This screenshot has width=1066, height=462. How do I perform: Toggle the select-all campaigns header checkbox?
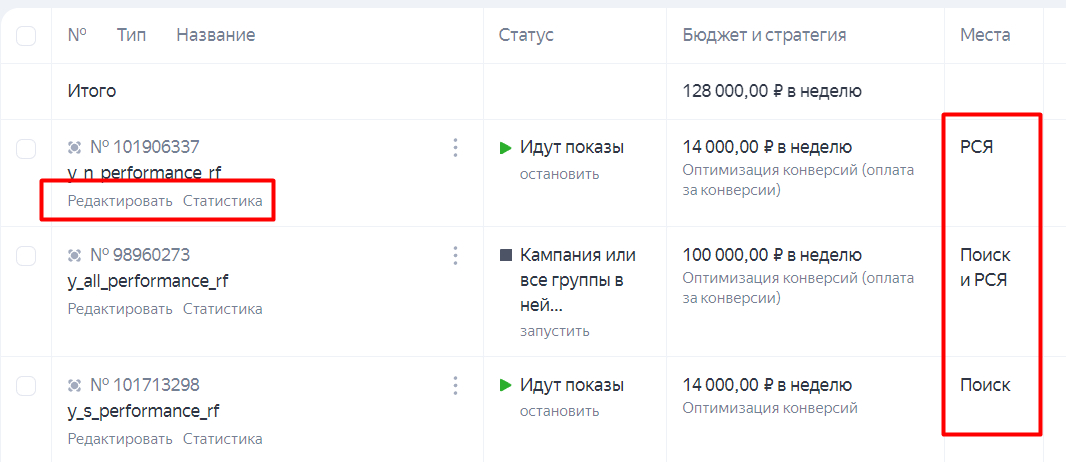(26, 36)
